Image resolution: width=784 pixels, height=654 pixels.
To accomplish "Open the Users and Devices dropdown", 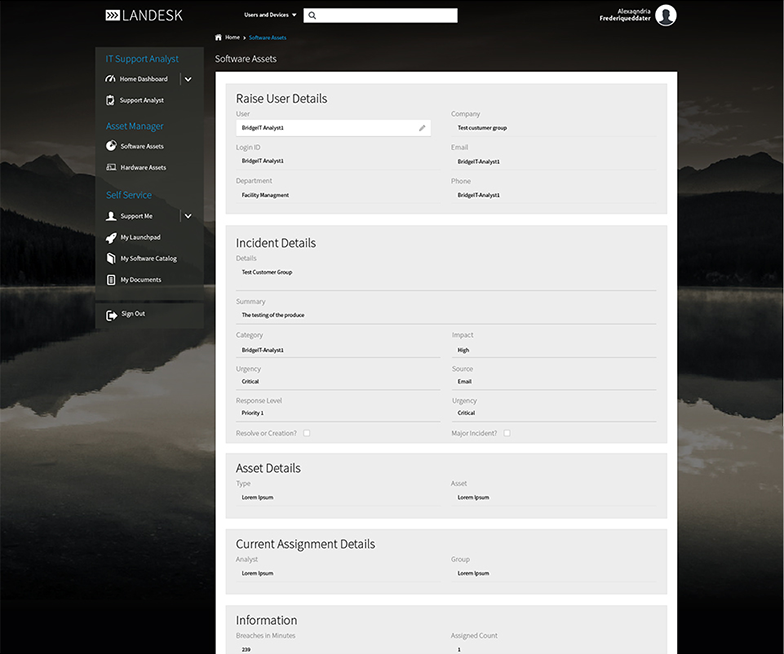I will click(x=270, y=15).
